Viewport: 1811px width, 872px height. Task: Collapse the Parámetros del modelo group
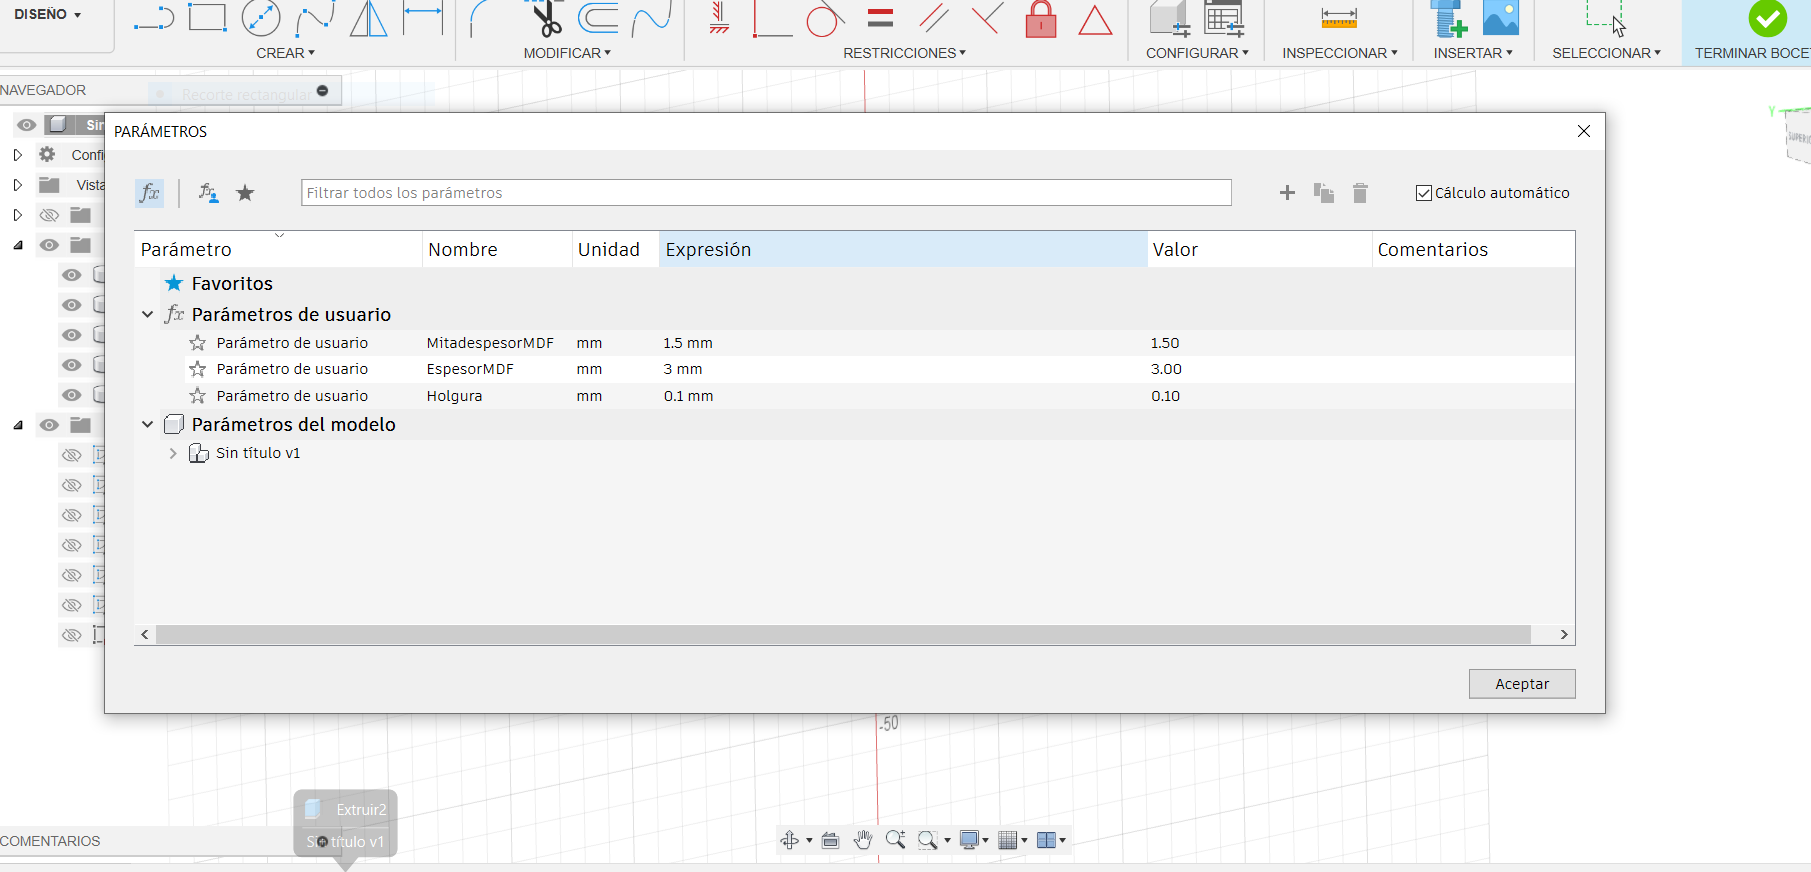pos(148,424)
